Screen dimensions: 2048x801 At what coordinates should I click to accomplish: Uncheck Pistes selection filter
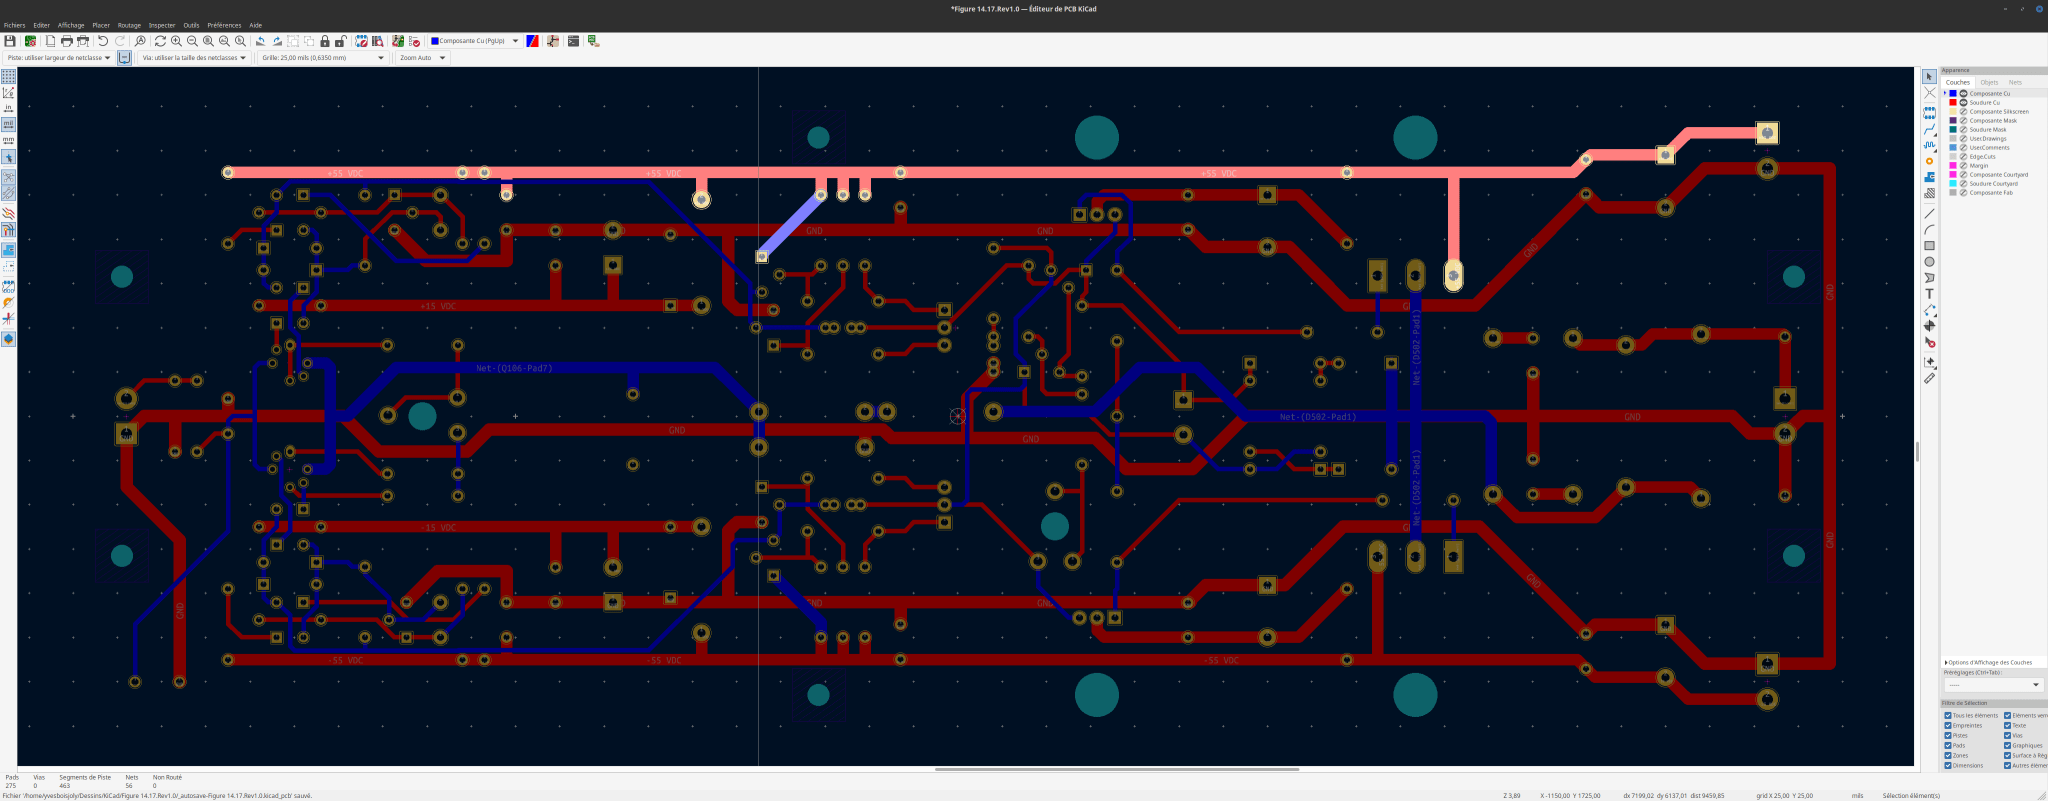tap(1948, 735)
